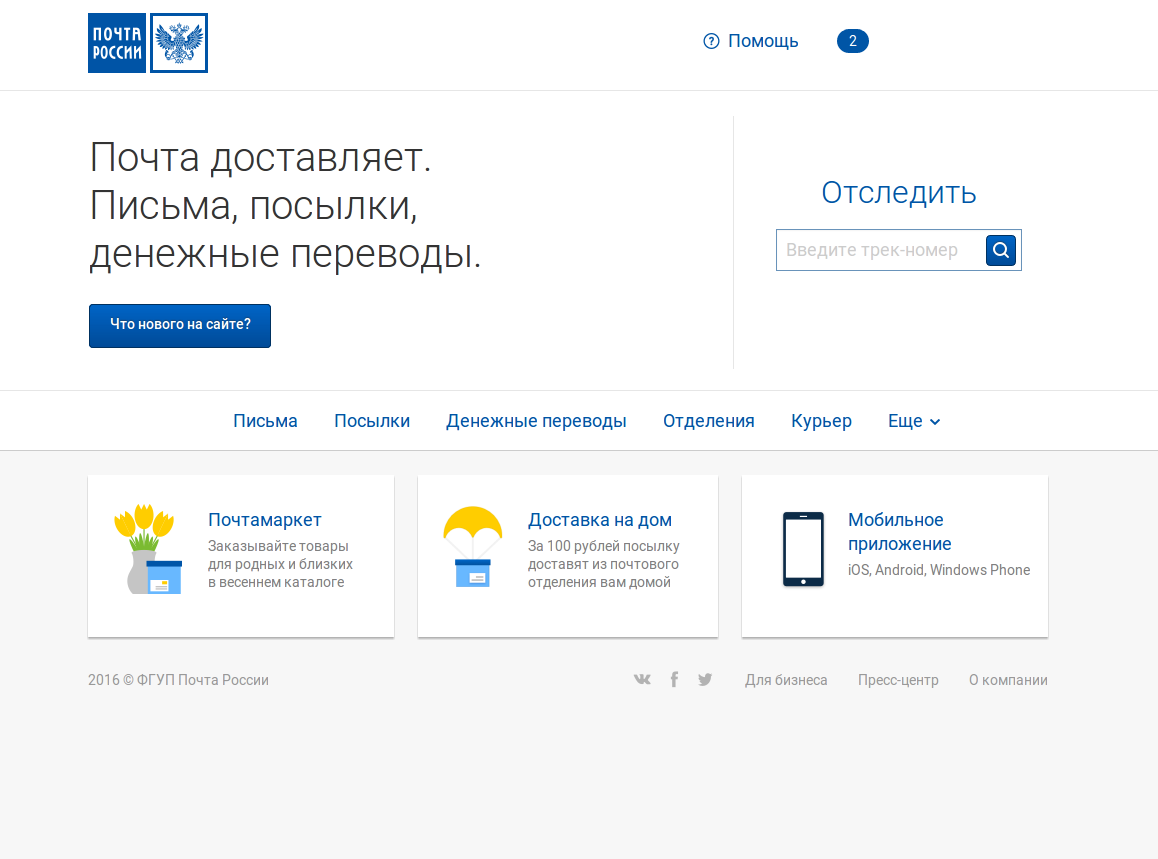This screenshot has height=859, width=1158.
Task: Click the Что нового на сайте? button
Action: point(180,325)
